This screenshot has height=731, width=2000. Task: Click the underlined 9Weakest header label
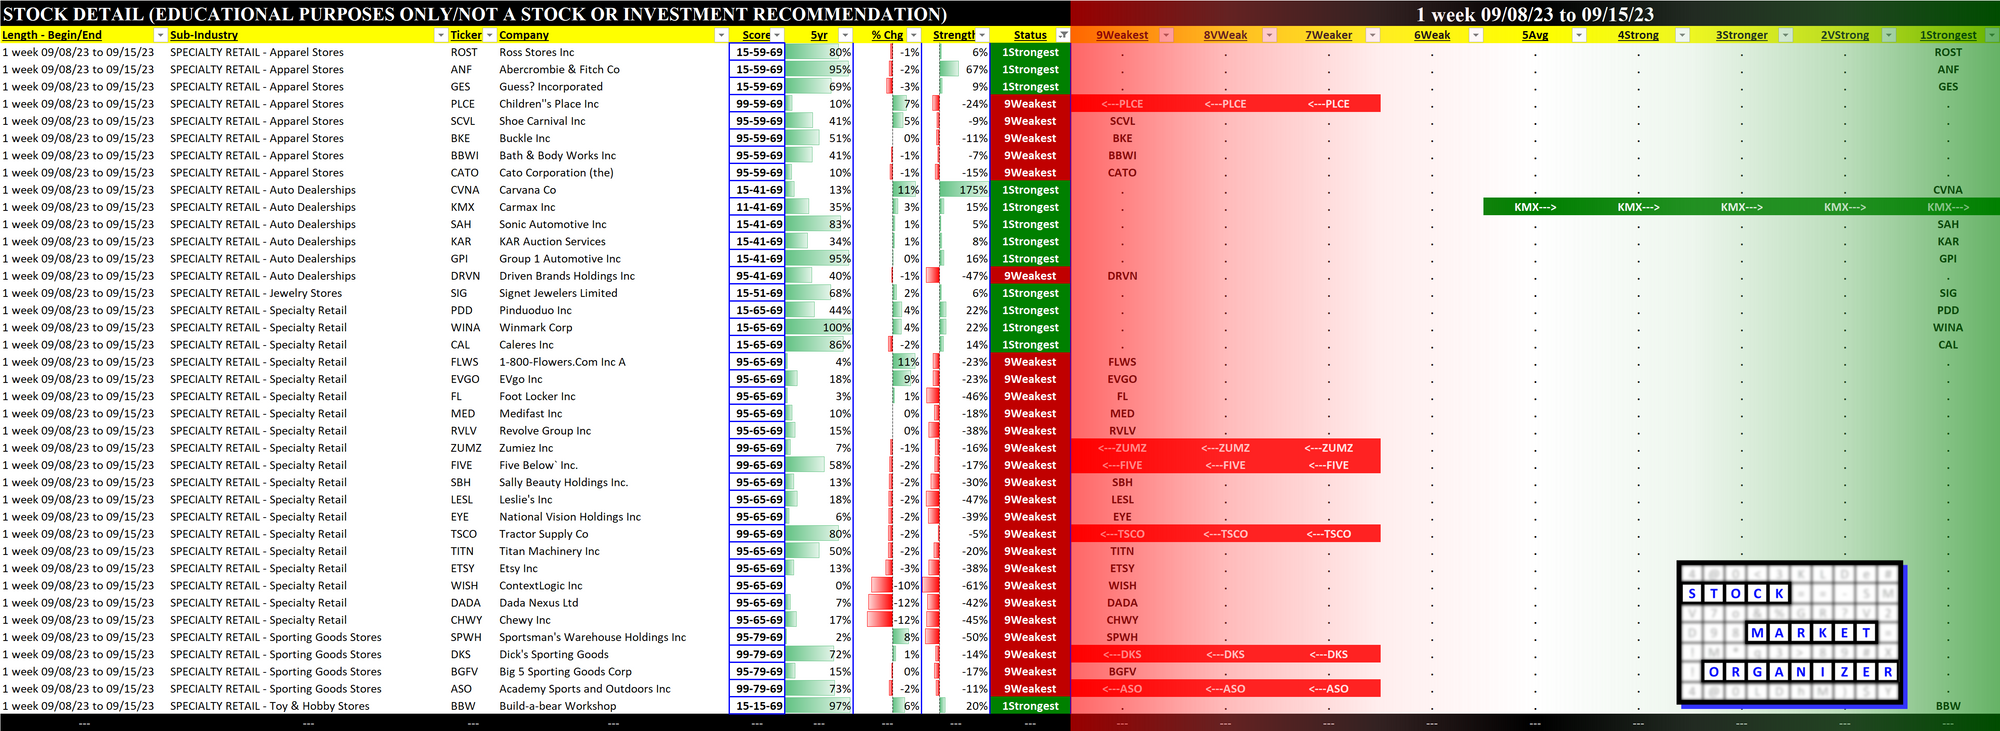click(1122, 35)
